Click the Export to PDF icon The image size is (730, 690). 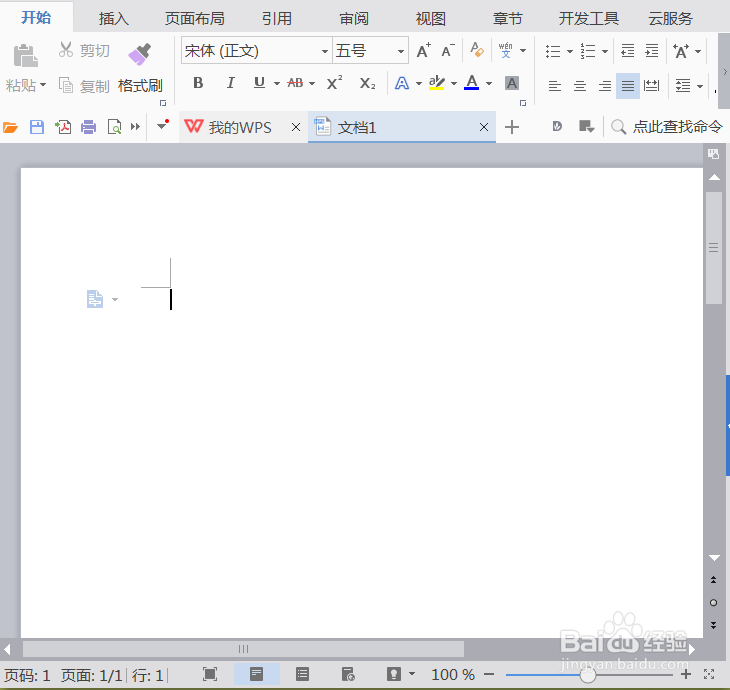coord(63,127)
